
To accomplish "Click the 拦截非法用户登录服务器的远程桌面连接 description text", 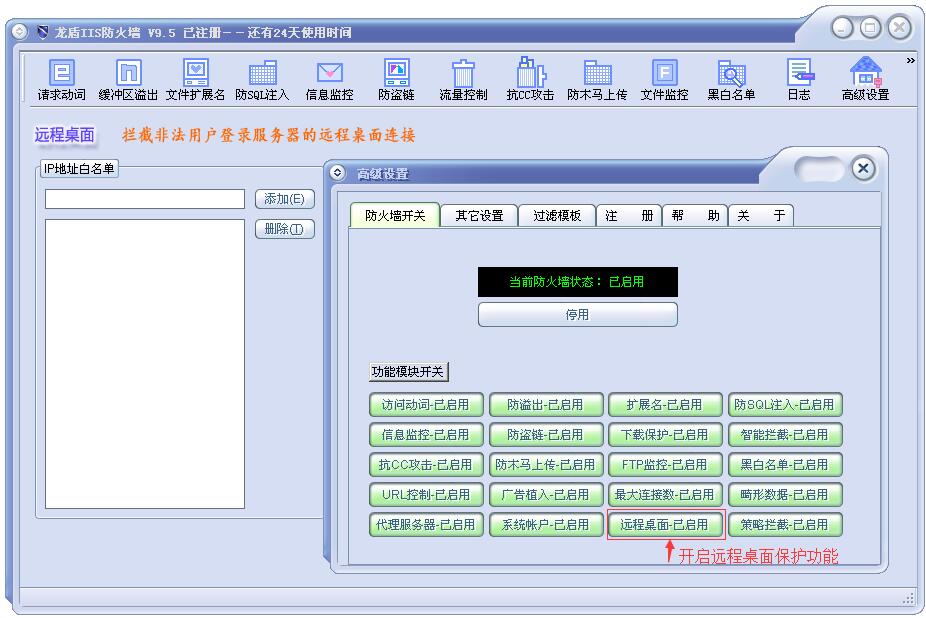I will click(x=269, y=135).
